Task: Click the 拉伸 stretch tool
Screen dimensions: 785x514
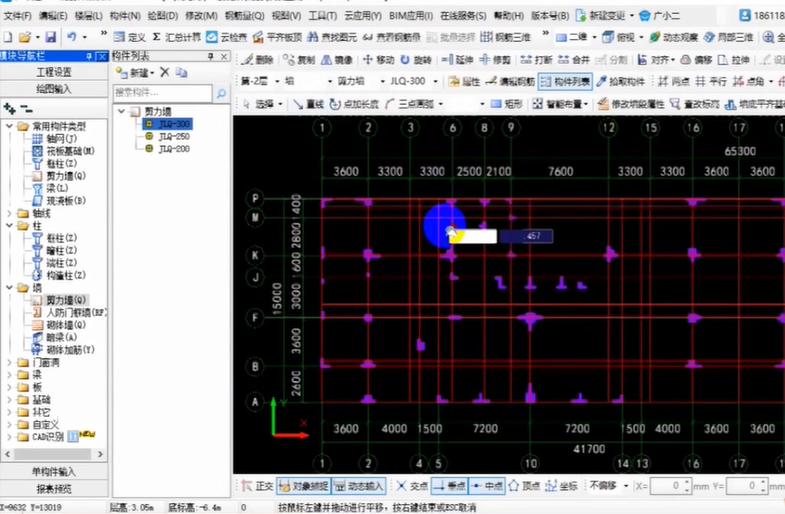Action: (734, 60)
